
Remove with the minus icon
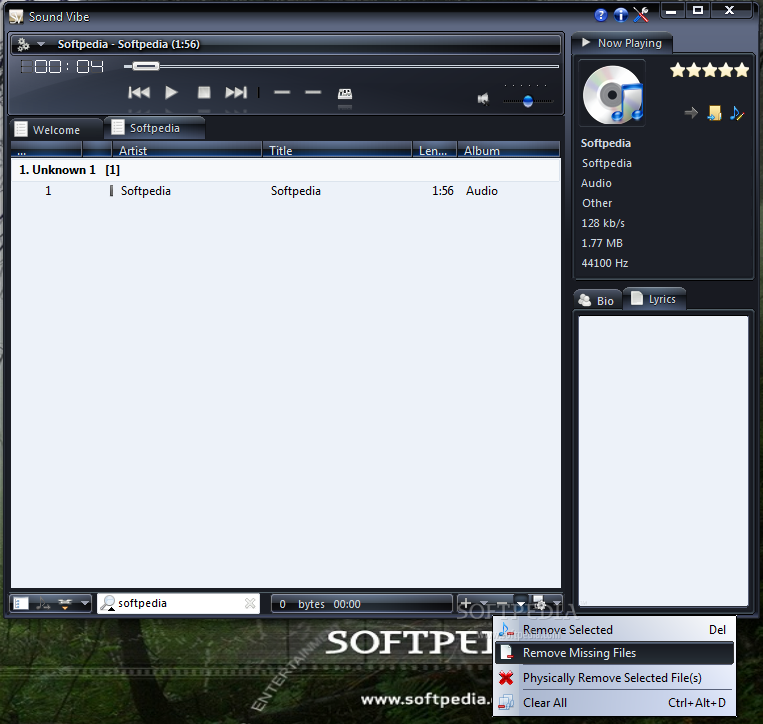502,604
